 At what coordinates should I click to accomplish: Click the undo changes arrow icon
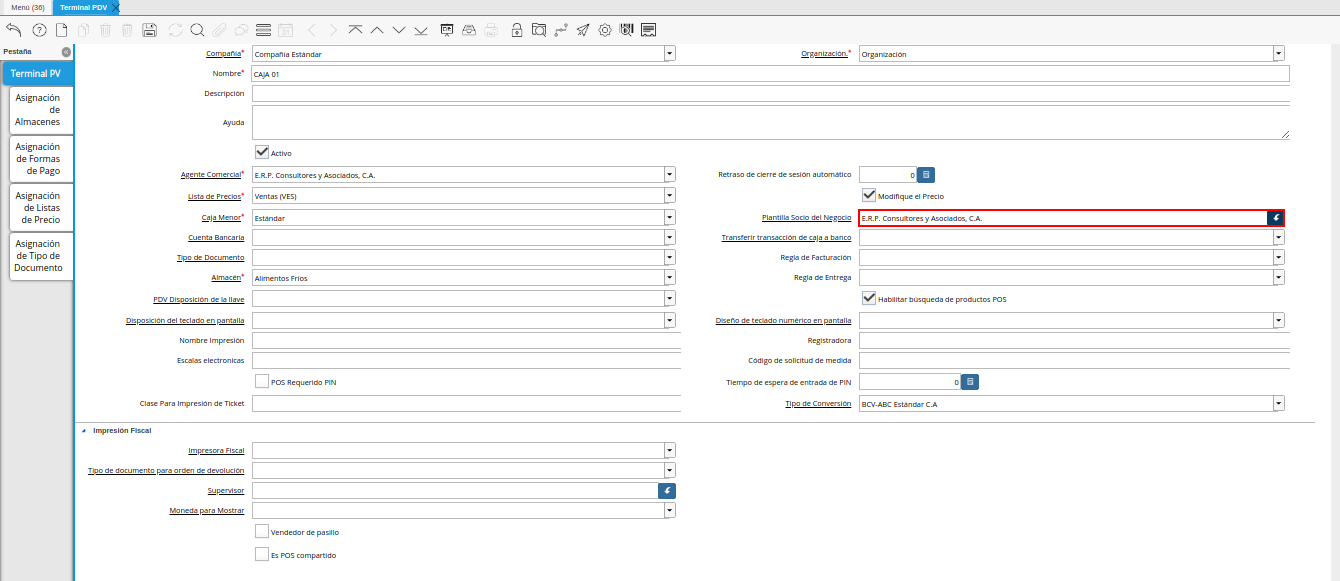click(x=14, y=30)
